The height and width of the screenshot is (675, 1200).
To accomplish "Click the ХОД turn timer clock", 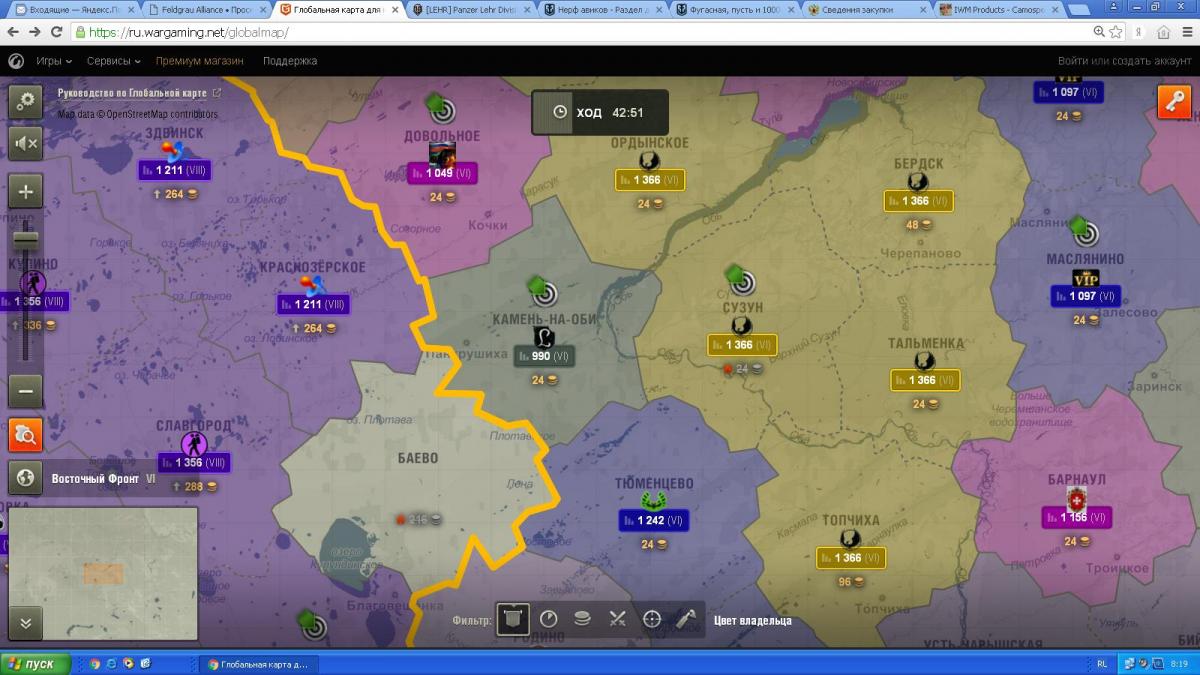I will tap(560, 113).
